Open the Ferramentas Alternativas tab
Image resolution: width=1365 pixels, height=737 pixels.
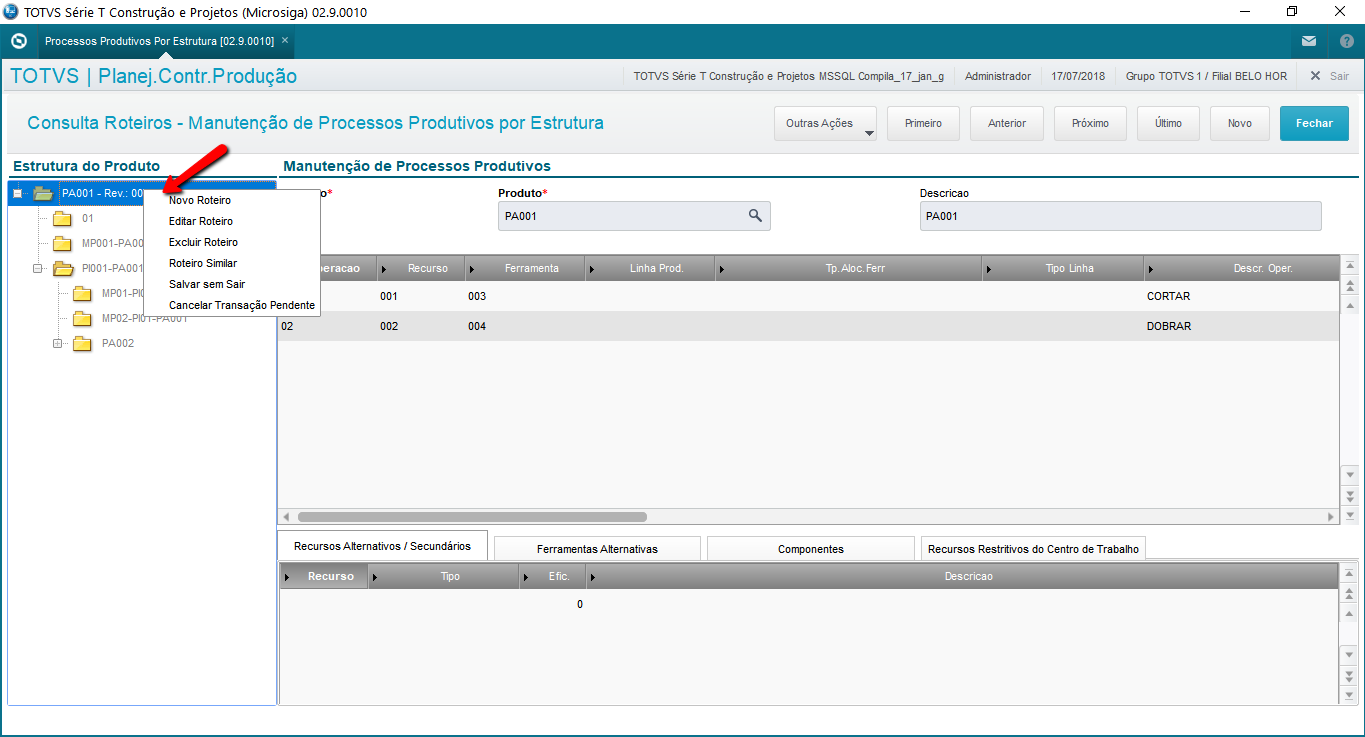point(597,549)
